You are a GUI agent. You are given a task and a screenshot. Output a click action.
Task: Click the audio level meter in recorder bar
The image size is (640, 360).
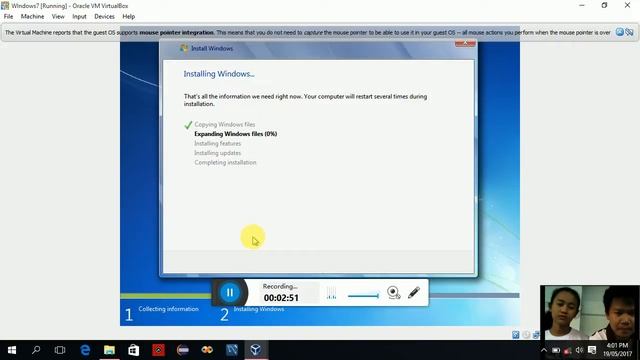point(331,293)
